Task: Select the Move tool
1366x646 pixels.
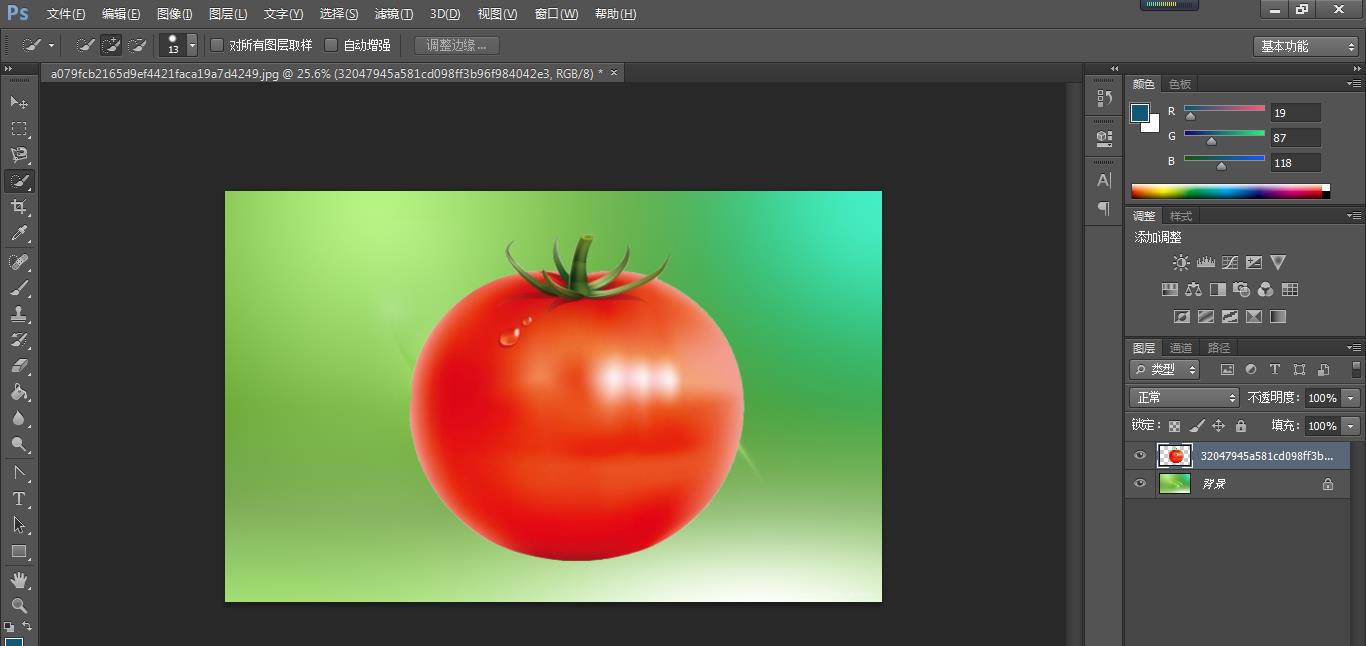Action: point(19,102)
